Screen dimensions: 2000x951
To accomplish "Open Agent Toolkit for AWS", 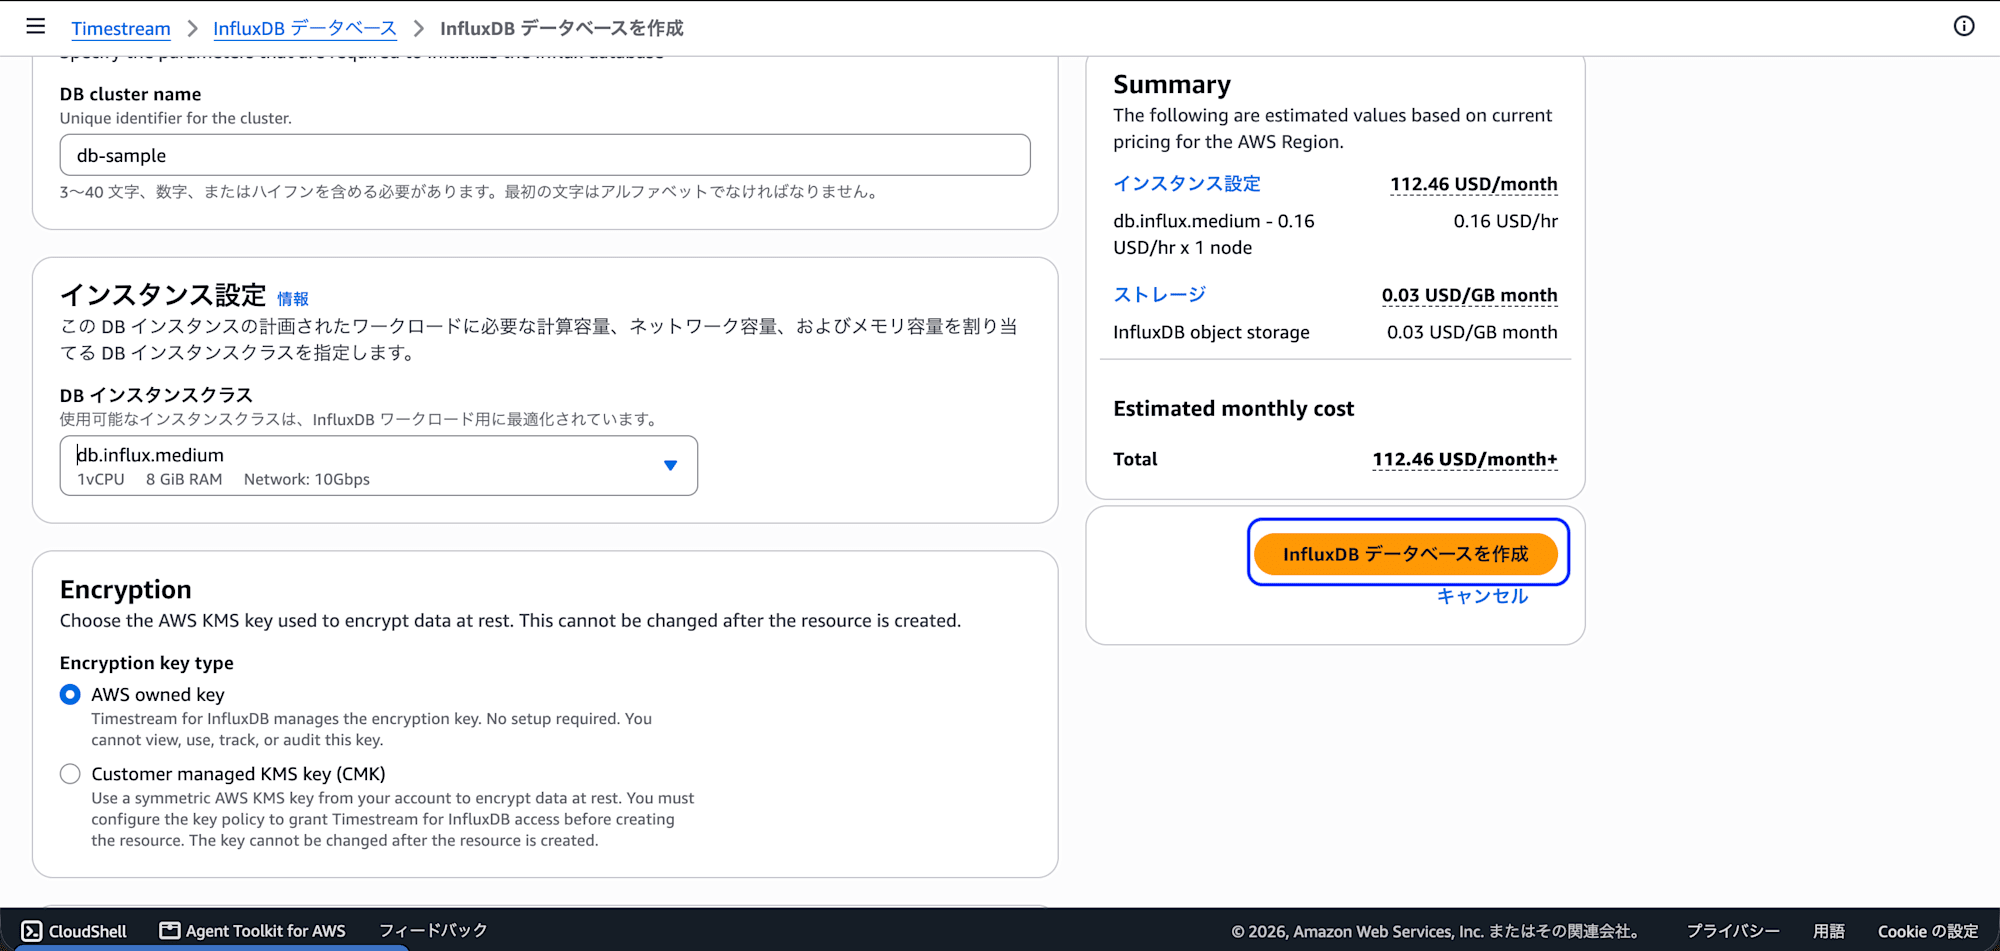I will [x=253, y=931].
